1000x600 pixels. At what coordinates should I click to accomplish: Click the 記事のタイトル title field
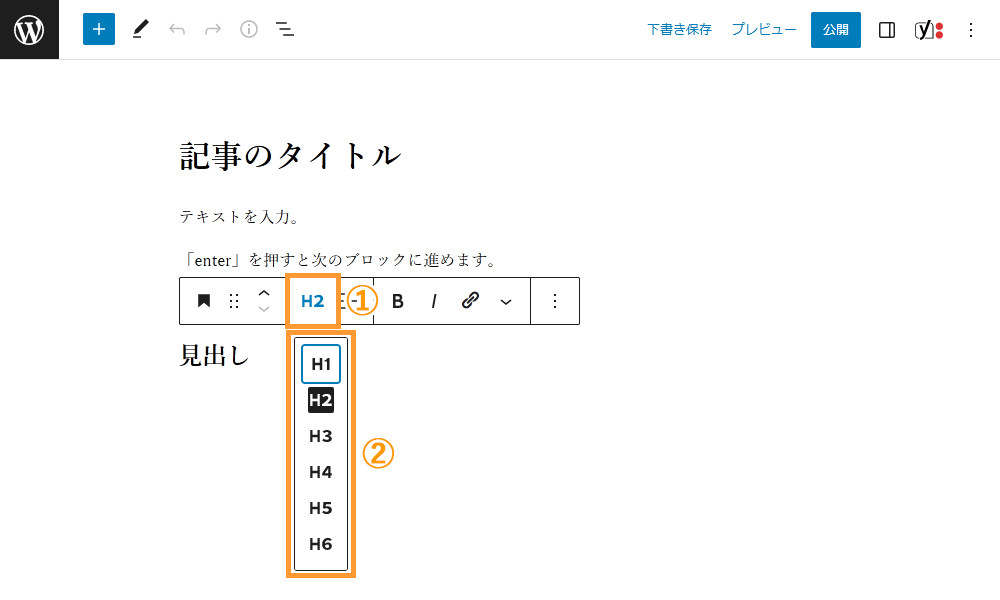290,155
